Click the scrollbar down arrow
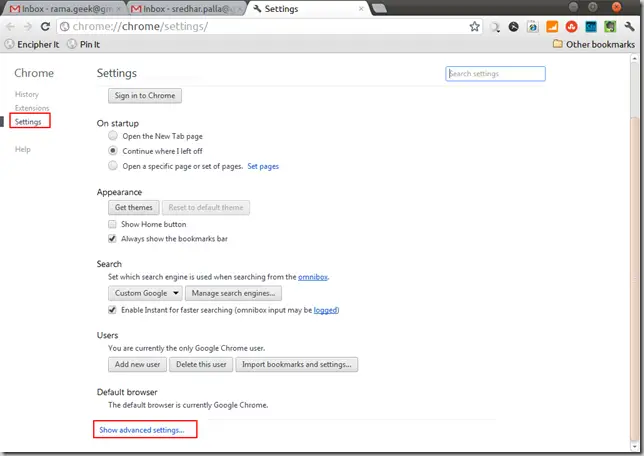The image size is (644, 456). click(x=635, y=446)
